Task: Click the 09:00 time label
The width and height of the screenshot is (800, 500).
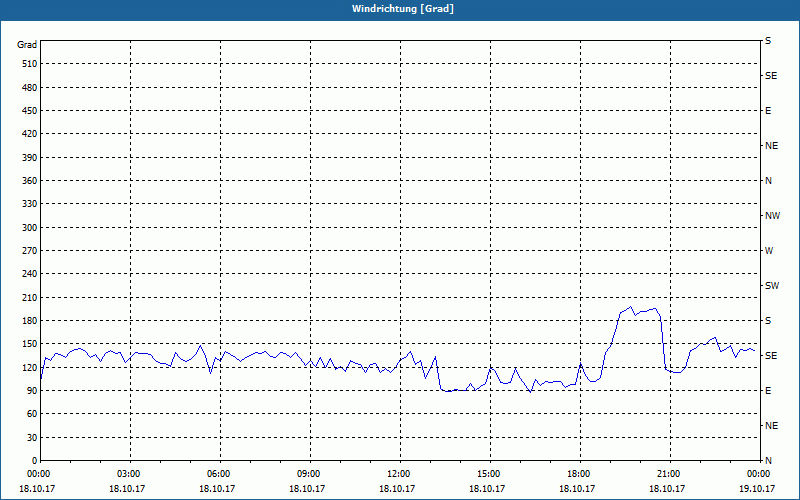Action: pos(310,473)
